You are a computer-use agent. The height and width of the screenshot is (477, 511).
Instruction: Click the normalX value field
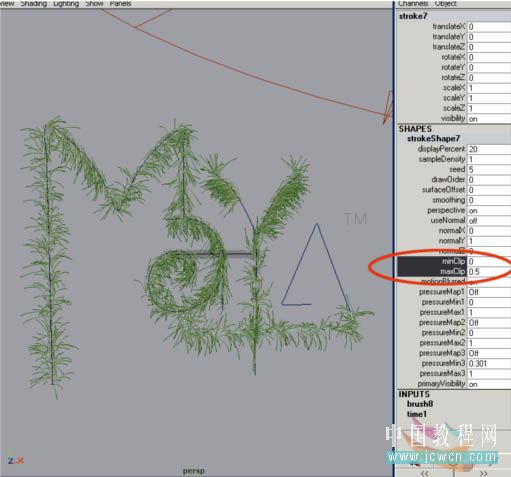click(x=489, y=231)
